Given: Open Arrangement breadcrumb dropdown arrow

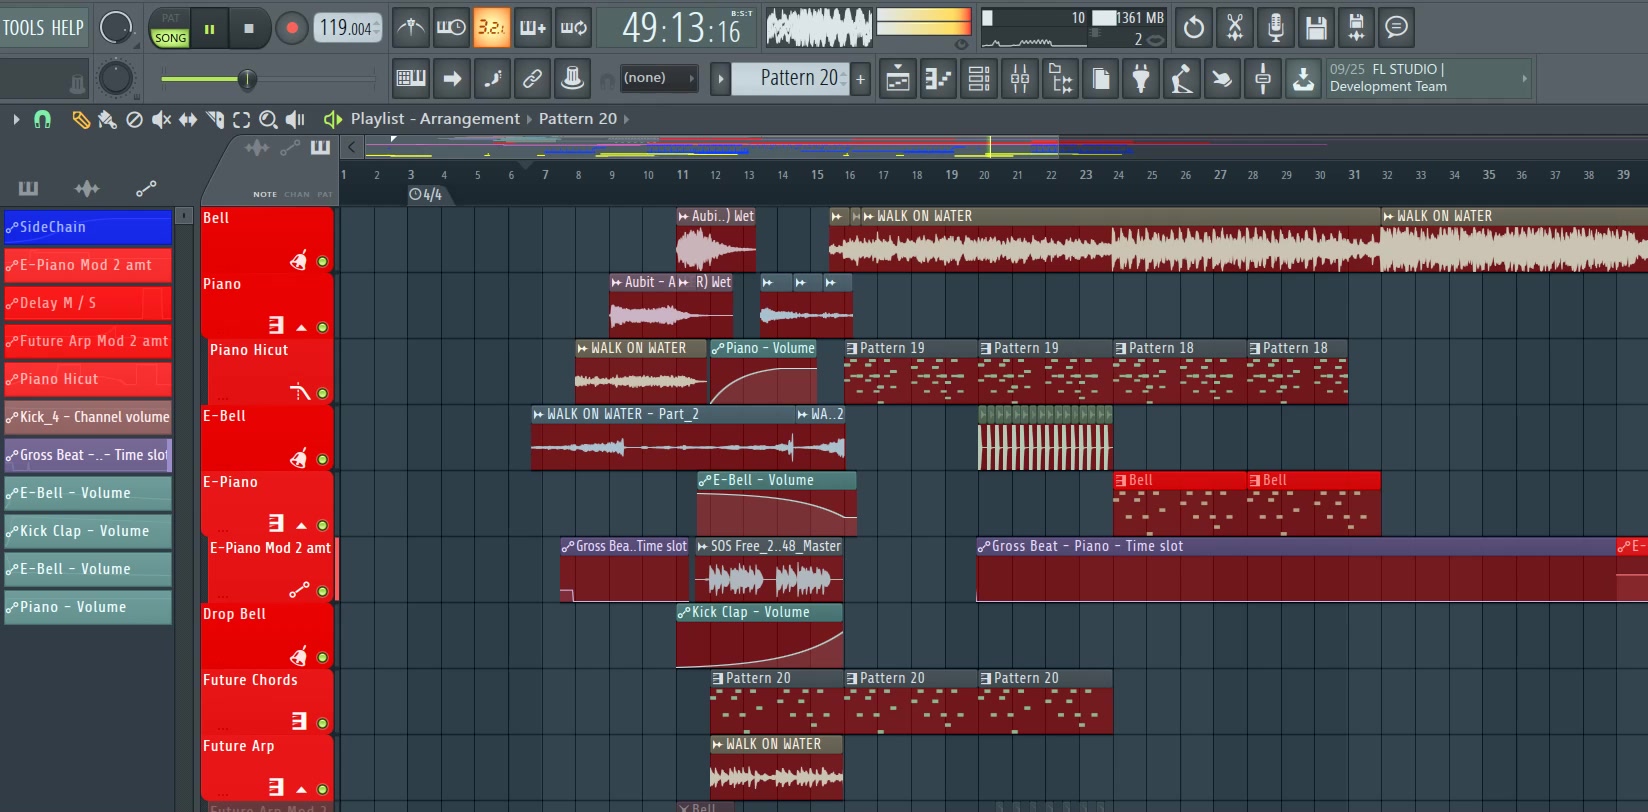Looking at the screenshot, I should pyautogui.click(x=530, y=119).
